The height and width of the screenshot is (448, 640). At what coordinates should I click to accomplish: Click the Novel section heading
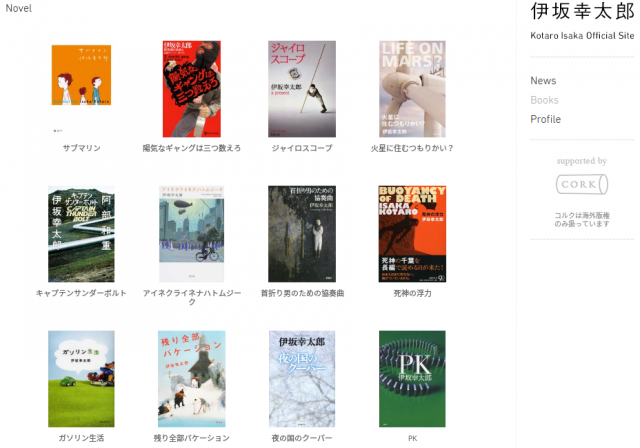tap(18, 8)
